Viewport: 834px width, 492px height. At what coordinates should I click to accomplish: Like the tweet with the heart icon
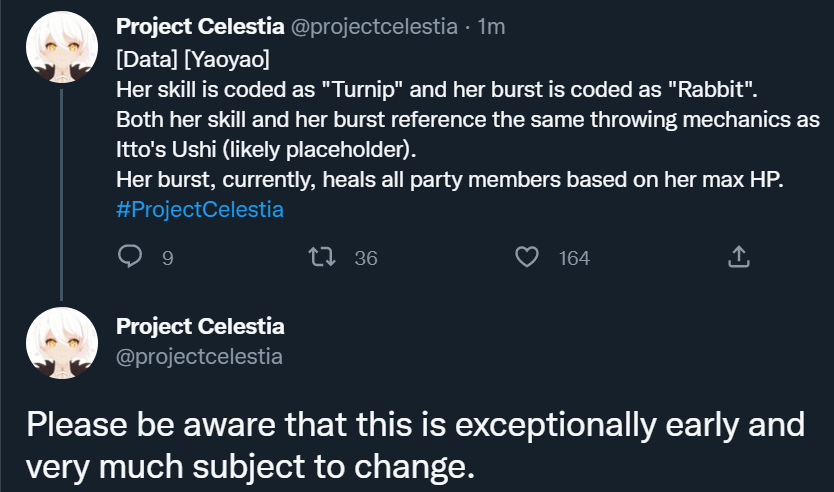(527, 257)
